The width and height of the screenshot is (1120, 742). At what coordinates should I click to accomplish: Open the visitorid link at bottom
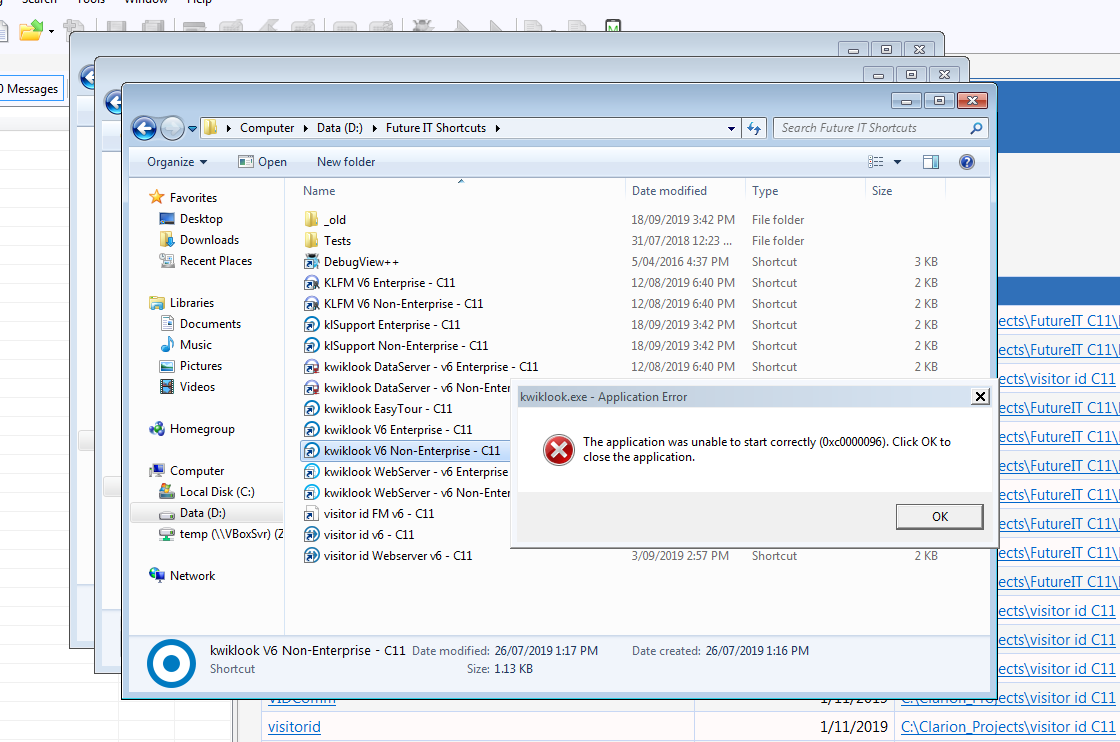pos(294,727)
